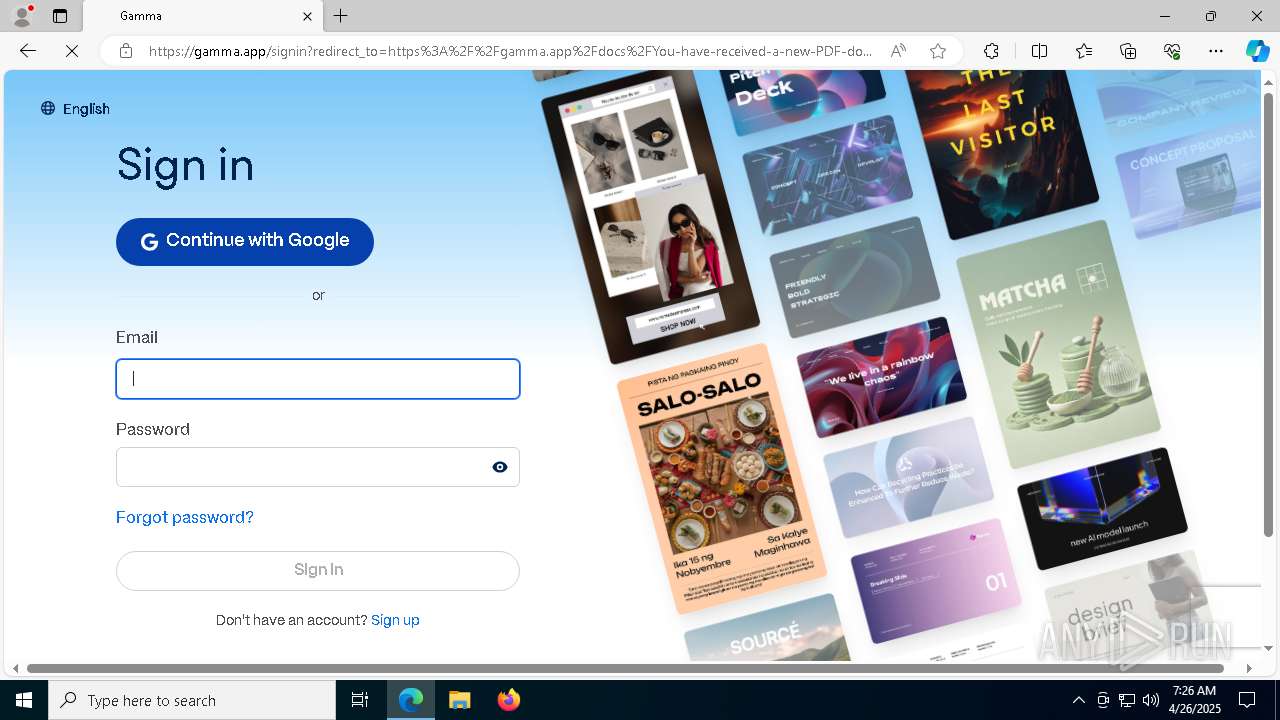Click the SALO-SALO poster thumbnail
Screen dimensions: 1280x720
pos(722,478)
